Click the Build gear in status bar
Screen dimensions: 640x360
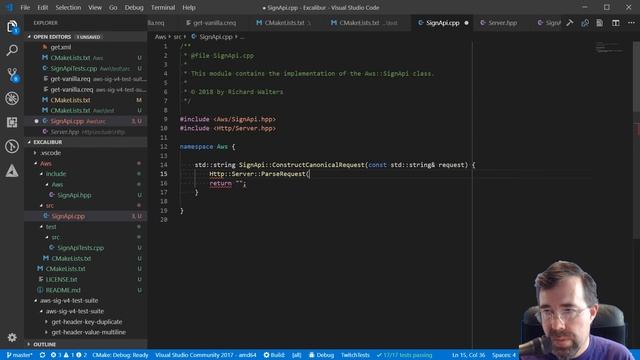(x=273, y=355)
